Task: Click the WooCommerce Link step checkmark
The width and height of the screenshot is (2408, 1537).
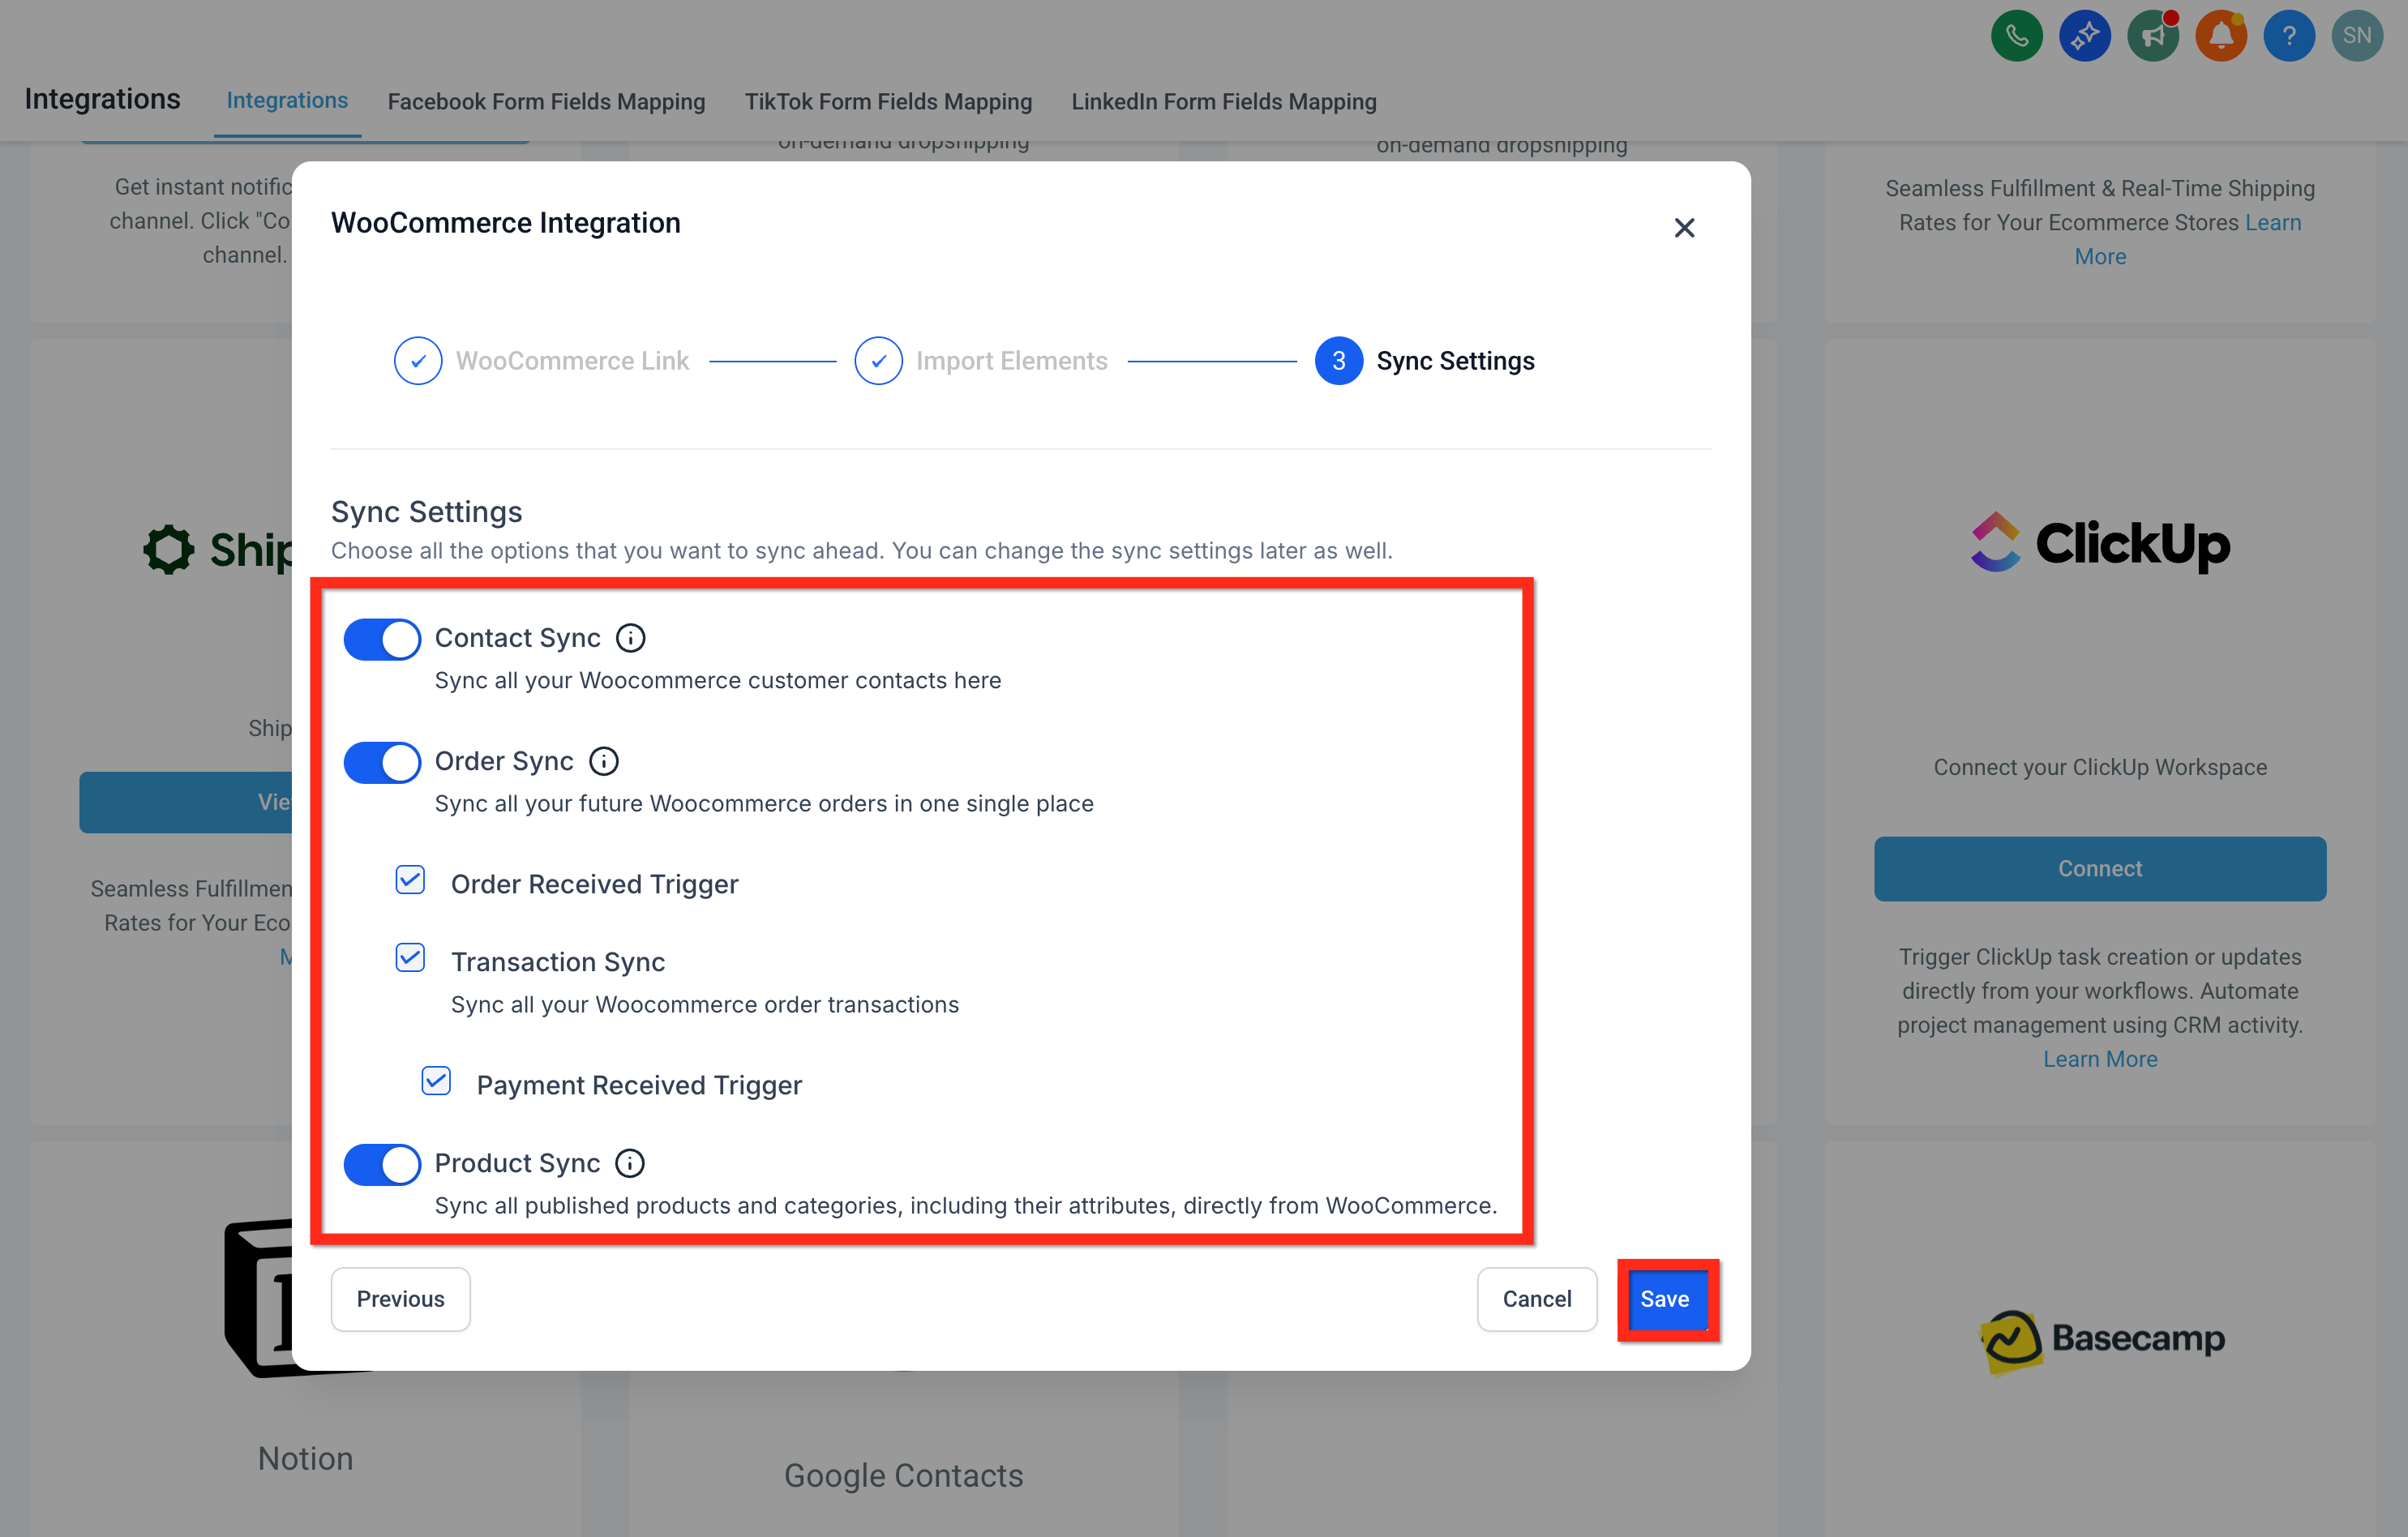Action: 418,361
